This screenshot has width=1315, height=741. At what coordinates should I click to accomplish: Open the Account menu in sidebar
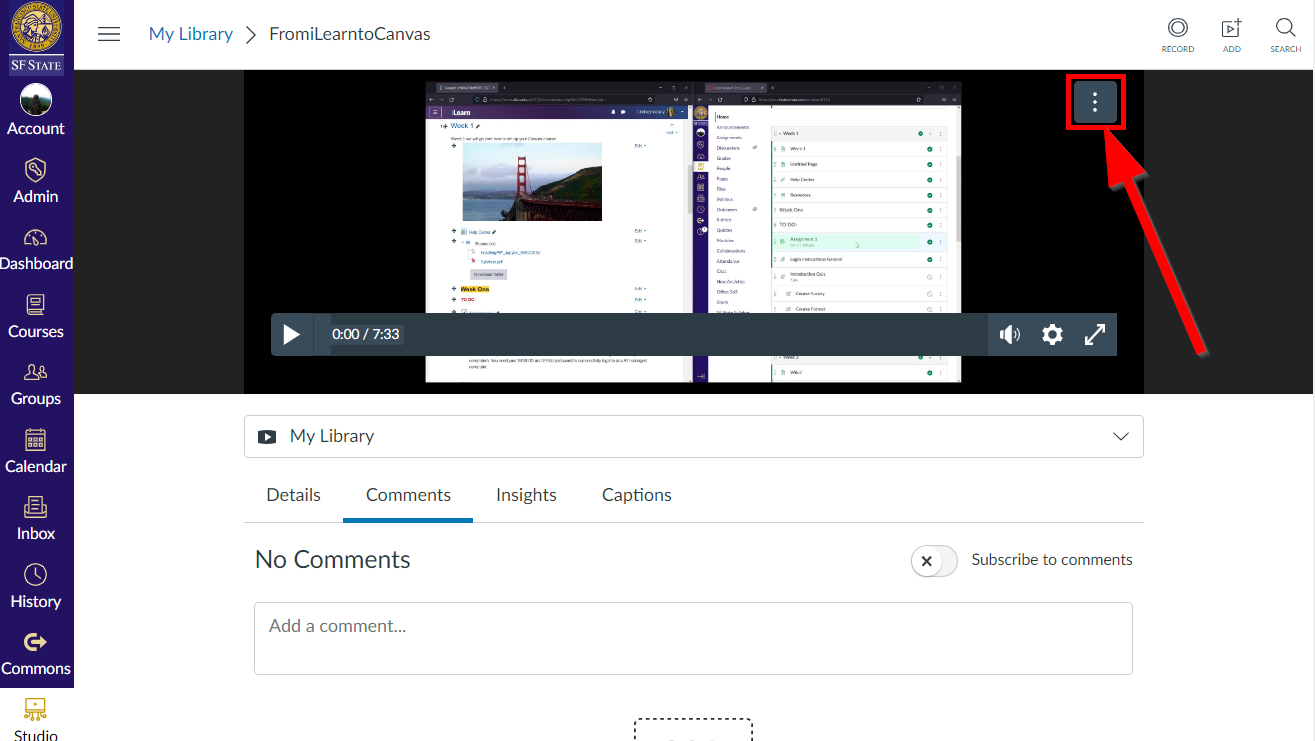(x=36, y=110)
